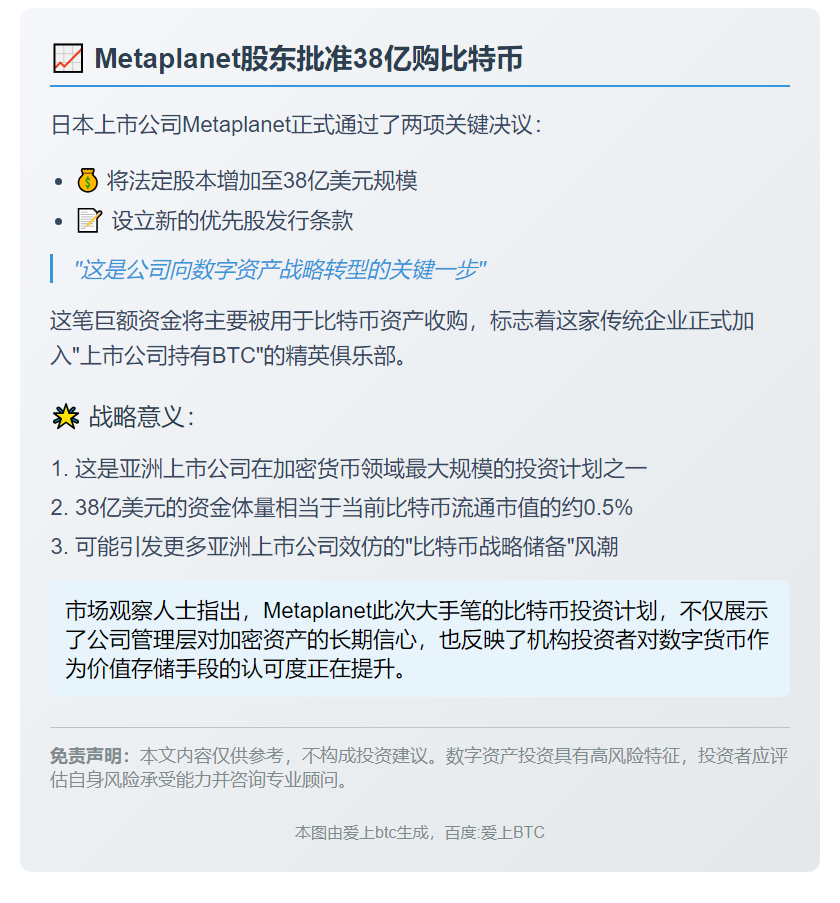Click the footer credit 本图由爱上btc生成
This screenshot has width=840, height=903.
(x=362, y=833)
